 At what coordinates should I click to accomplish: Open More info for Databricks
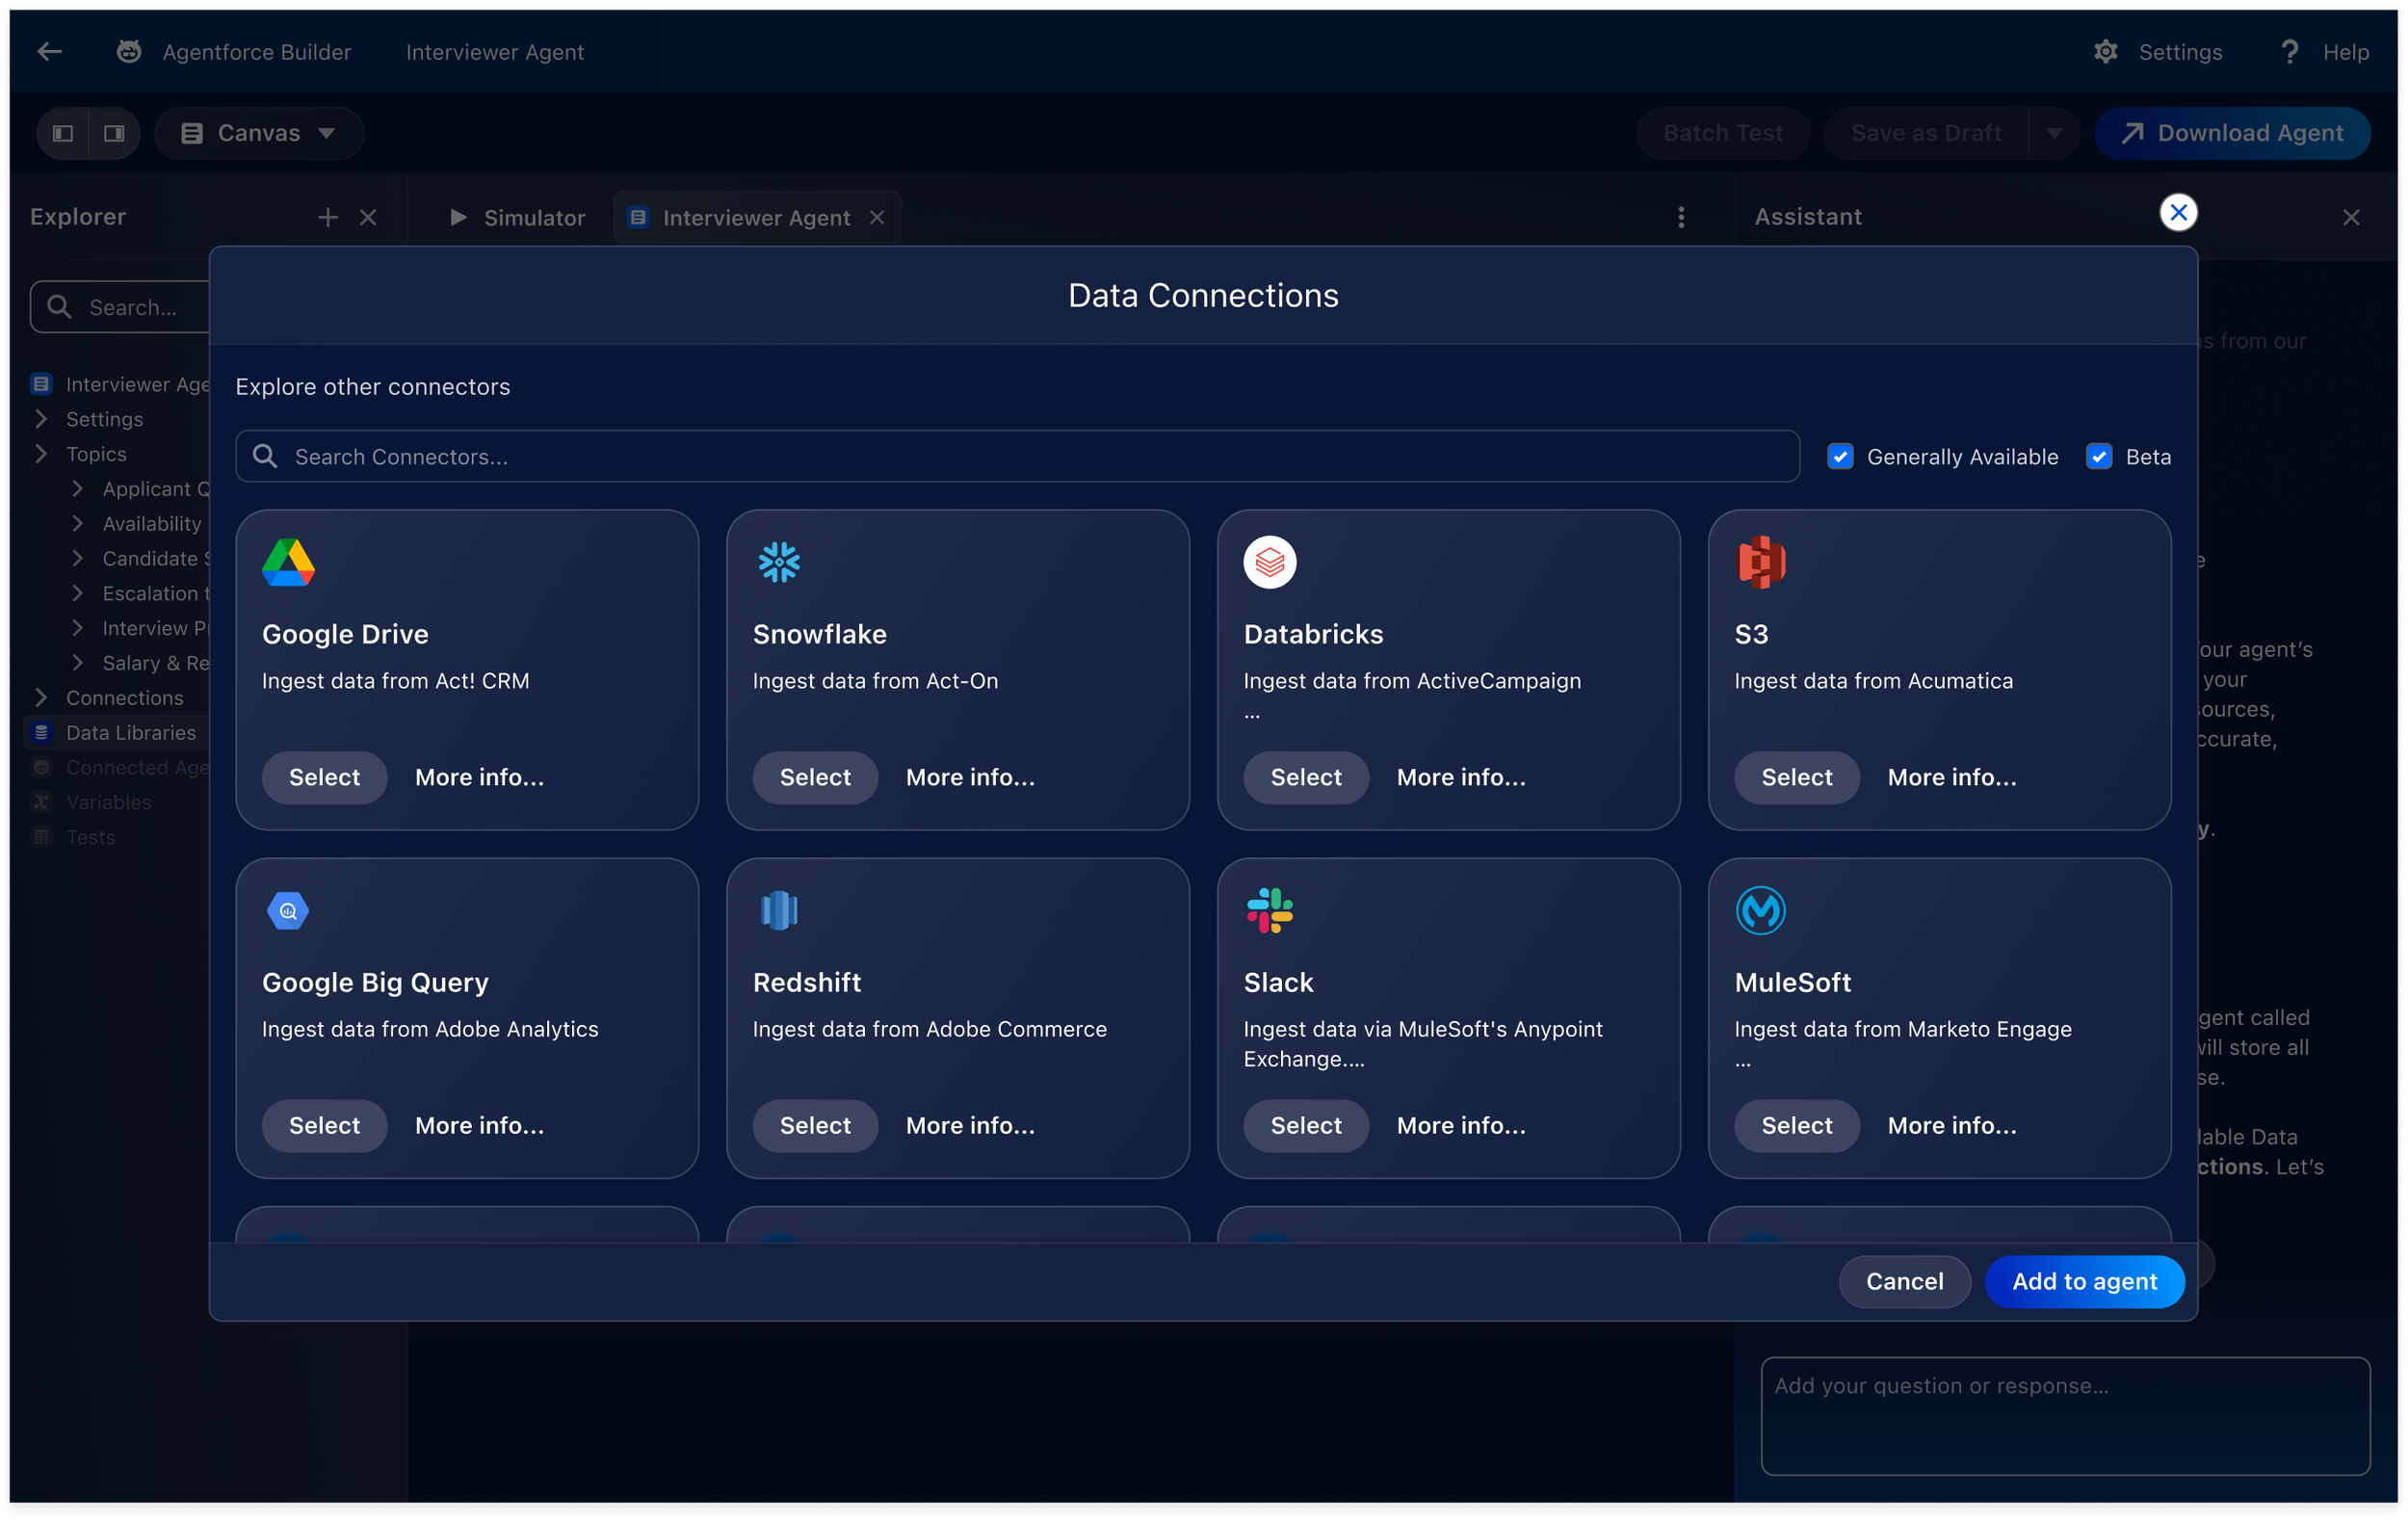[1461, 777]
